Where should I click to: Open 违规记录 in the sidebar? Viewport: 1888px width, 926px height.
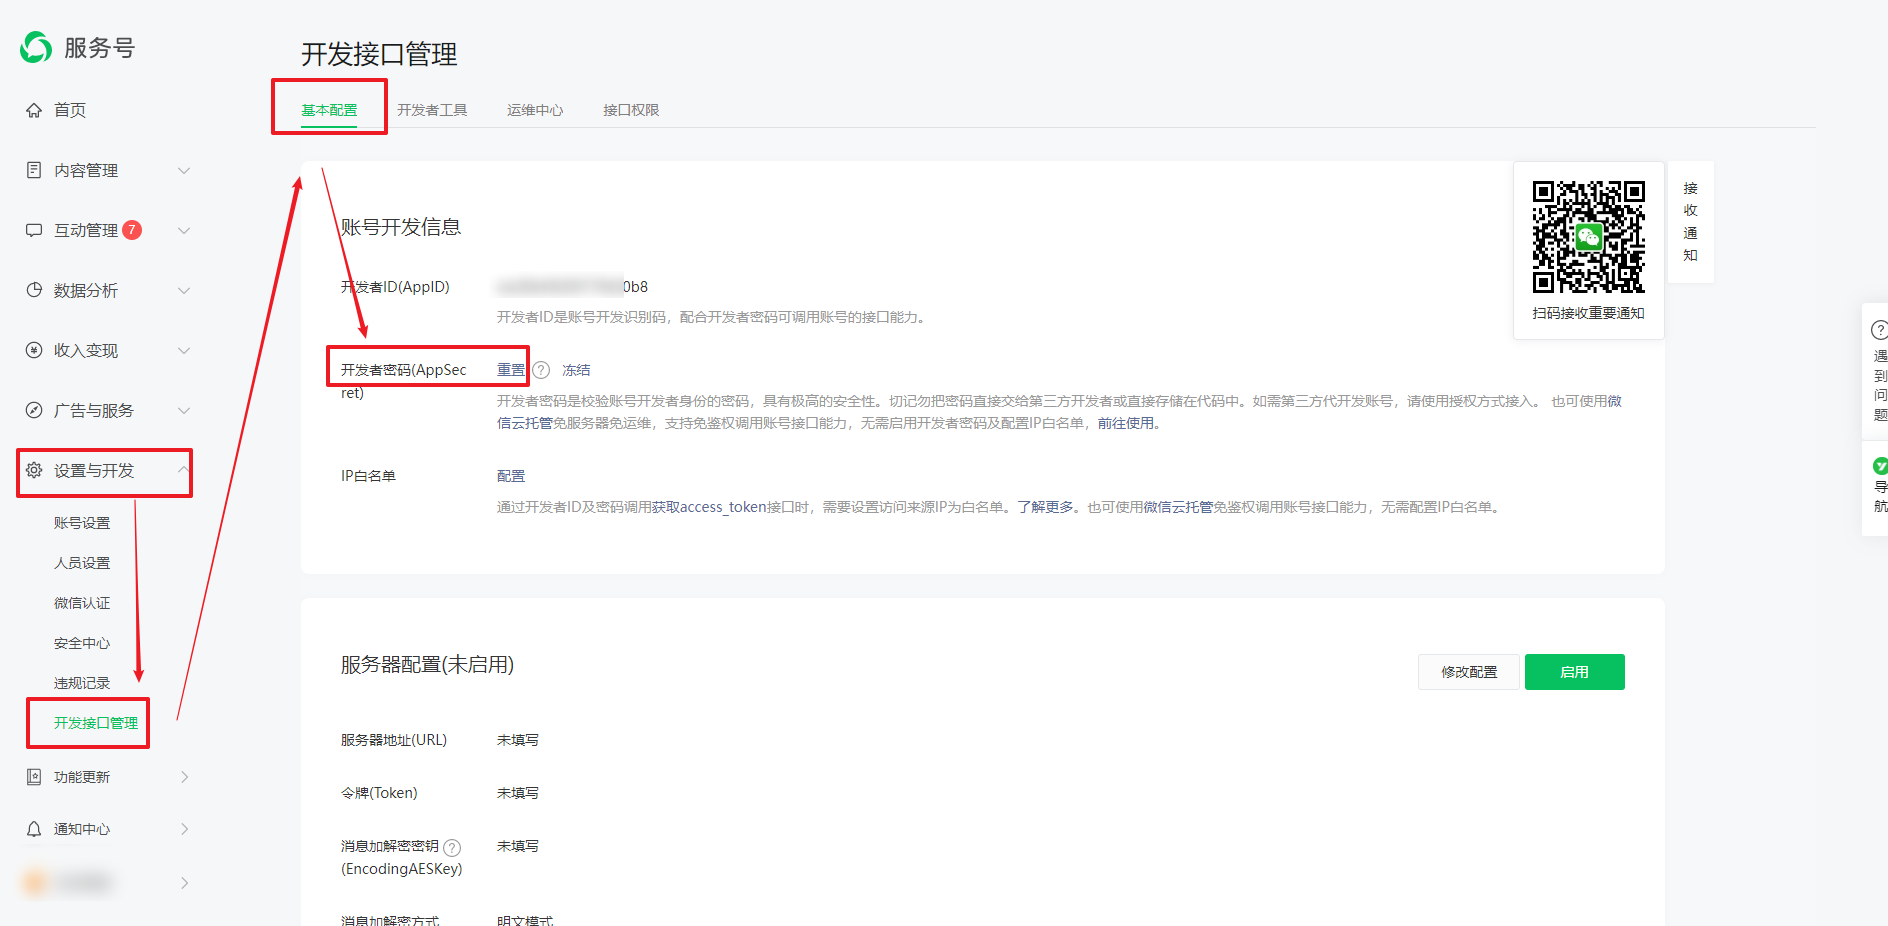[x=82, y=683]
